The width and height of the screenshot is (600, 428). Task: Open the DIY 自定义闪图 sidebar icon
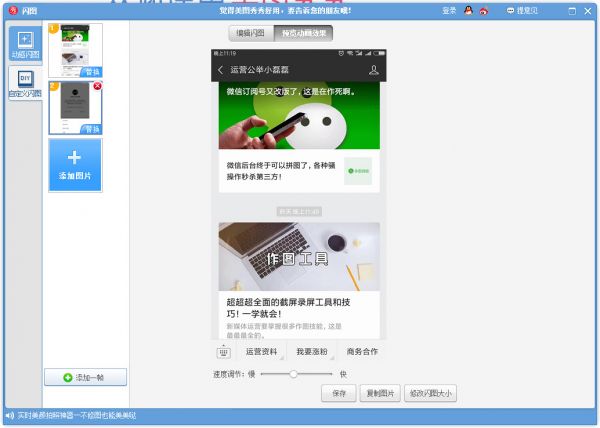click(25, 83)
